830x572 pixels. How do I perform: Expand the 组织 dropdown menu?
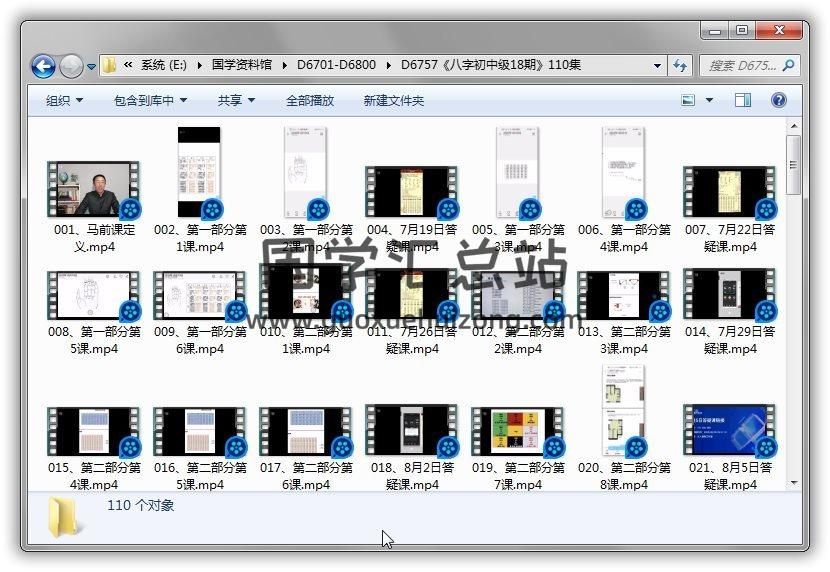(64, 100)
